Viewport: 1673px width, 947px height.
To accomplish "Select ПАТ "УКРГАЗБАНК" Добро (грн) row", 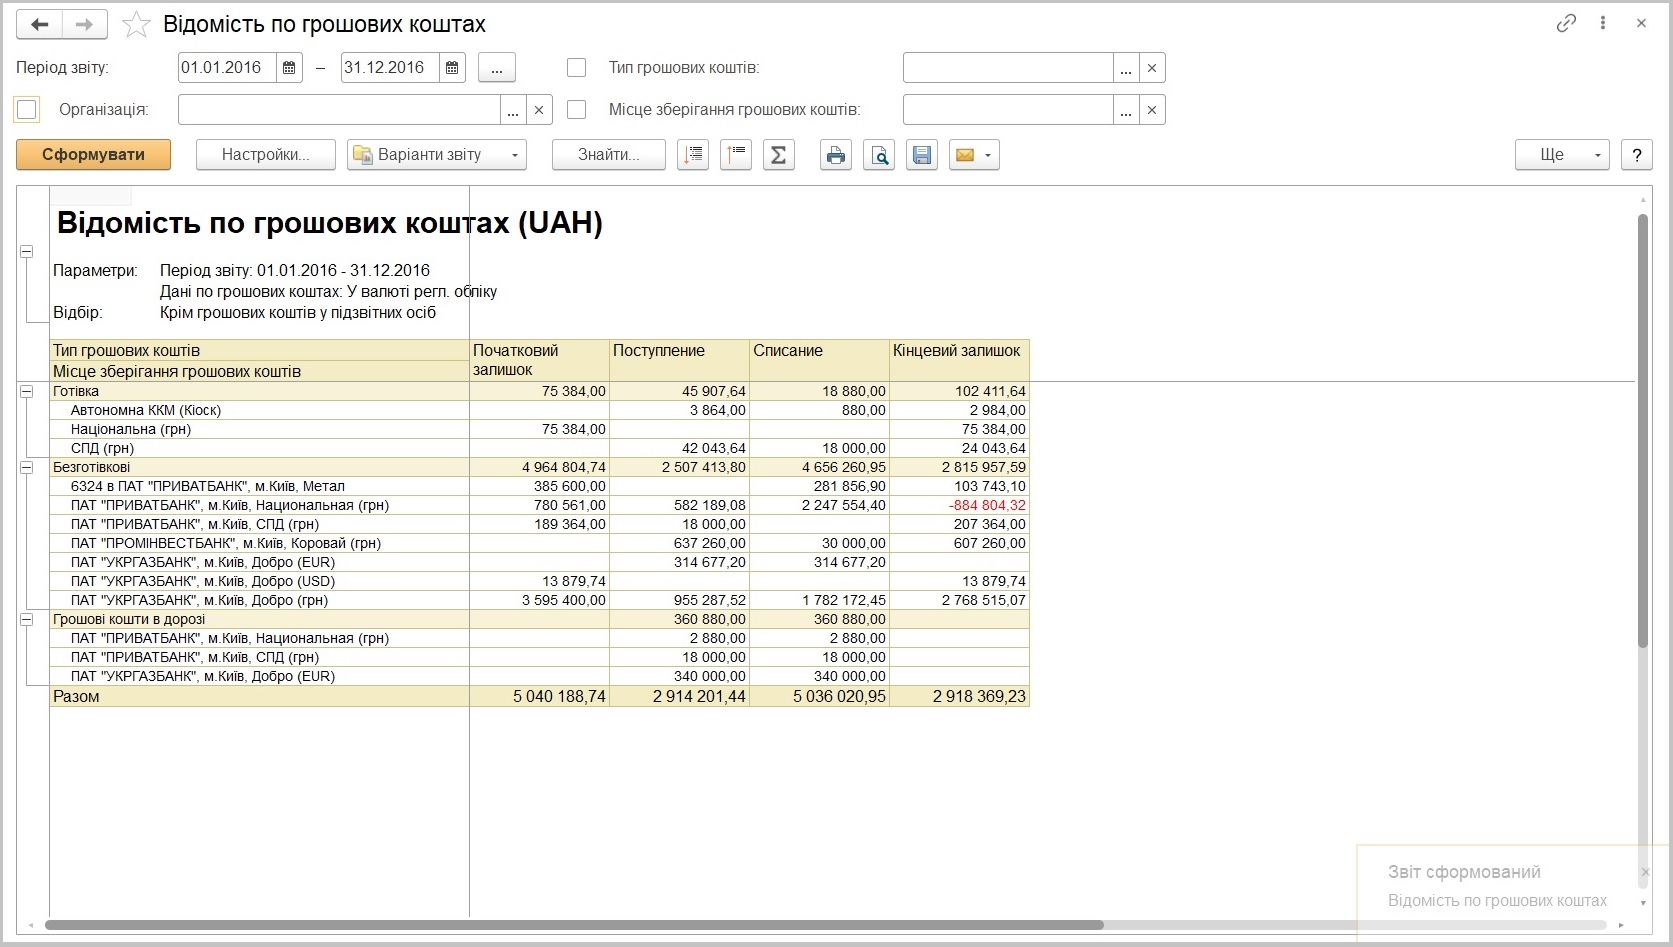I will [x=540, y=600].
